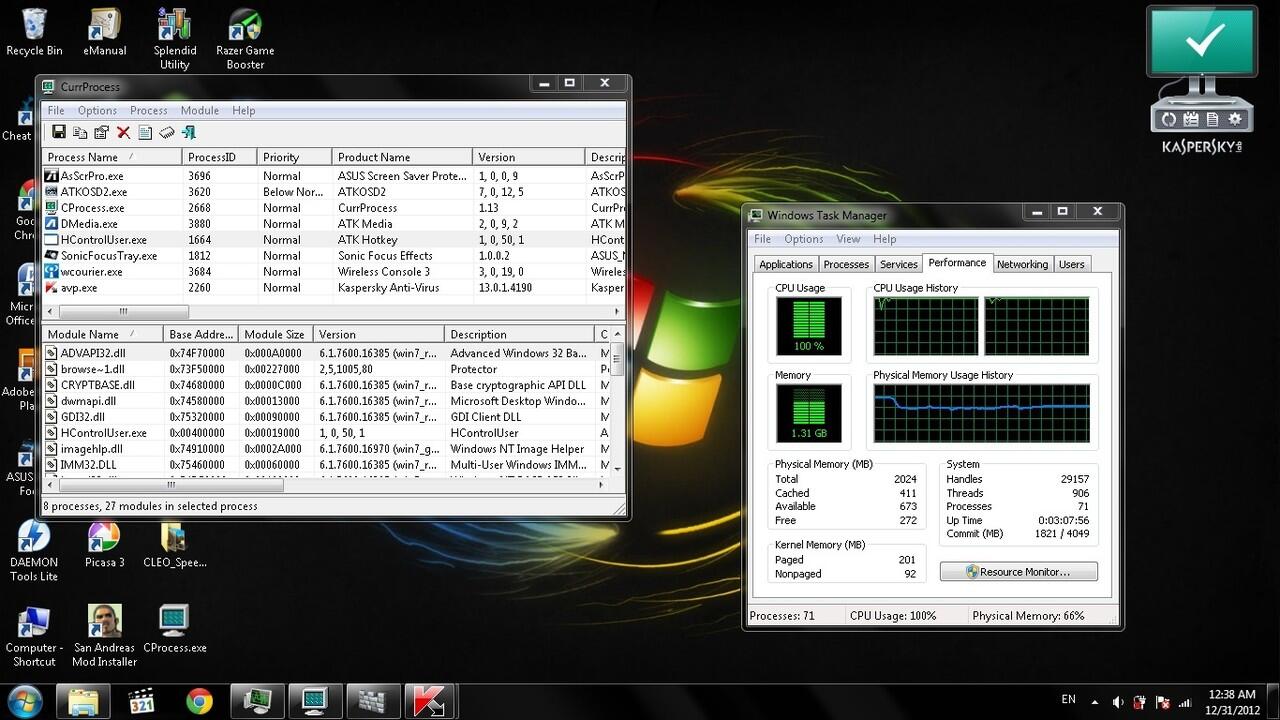
Task: Click the Copy icon in CurrProcess toolbar
Action: [80, 132]
